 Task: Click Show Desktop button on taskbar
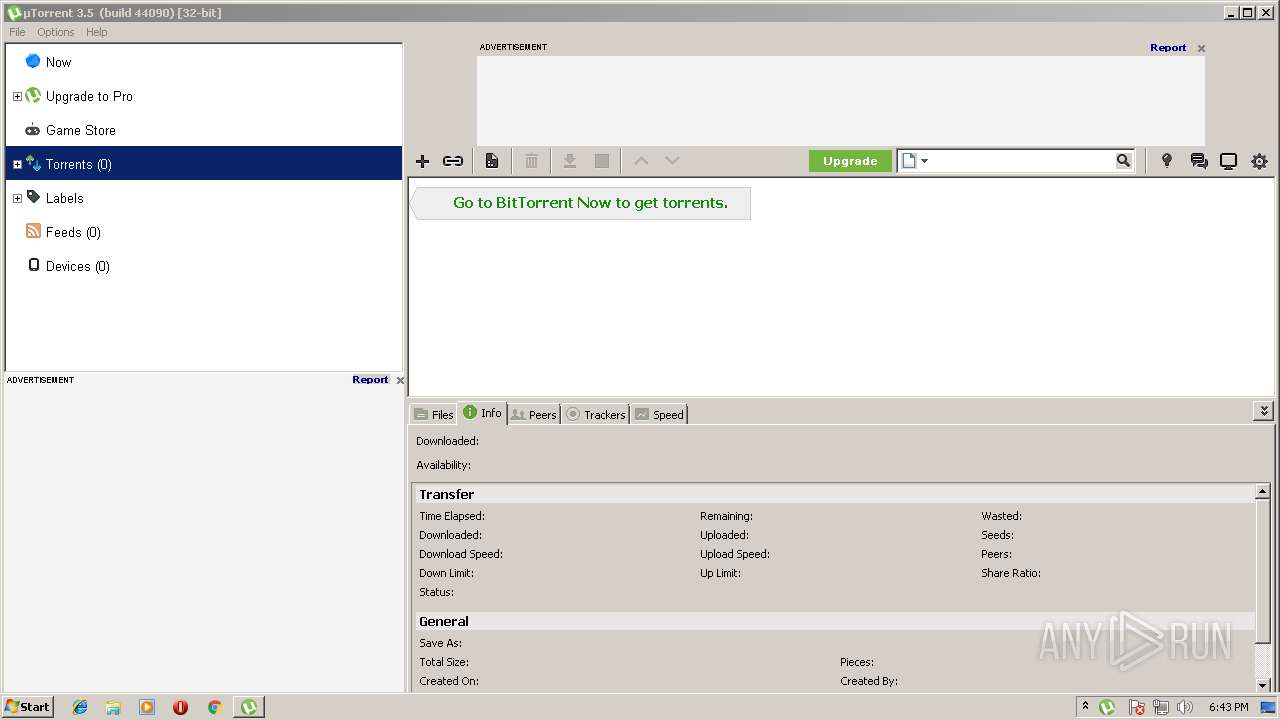pos(1270,707)
